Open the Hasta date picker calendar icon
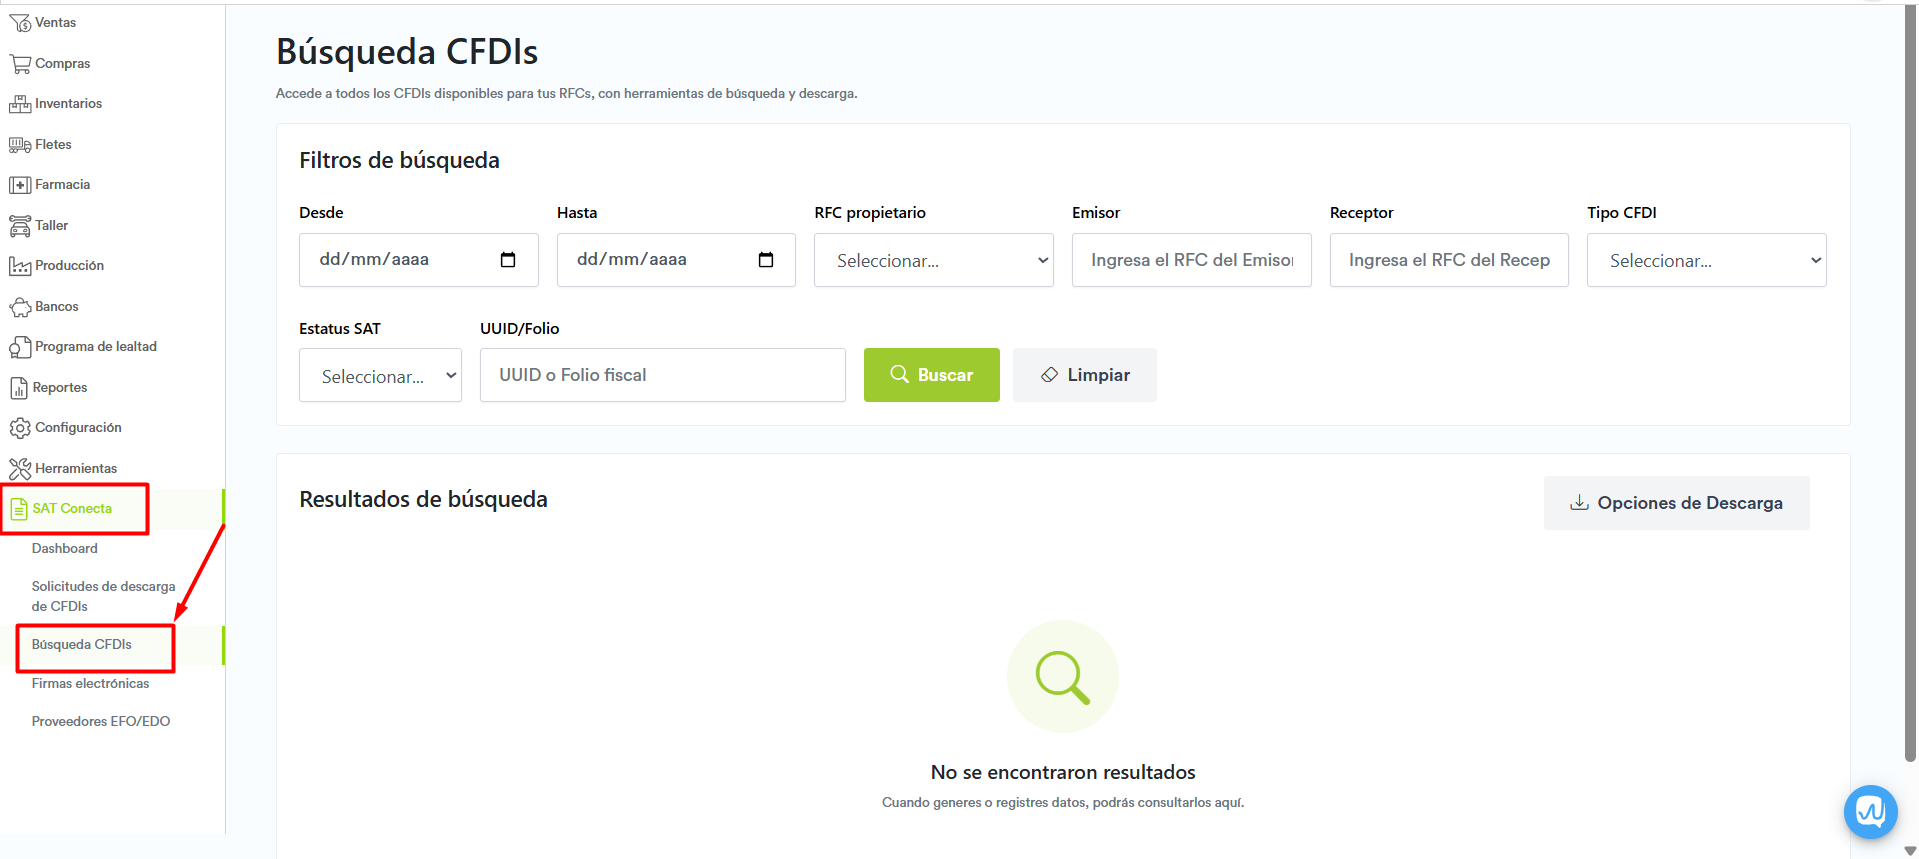This screenshot has width=1919, height=859. point(766,260)
